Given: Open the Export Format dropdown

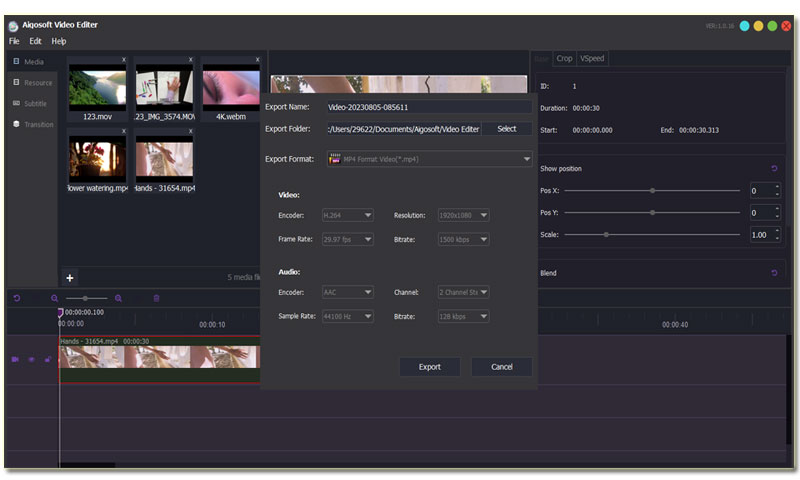Looking at the screenshot, I should [x=428, y=159].
